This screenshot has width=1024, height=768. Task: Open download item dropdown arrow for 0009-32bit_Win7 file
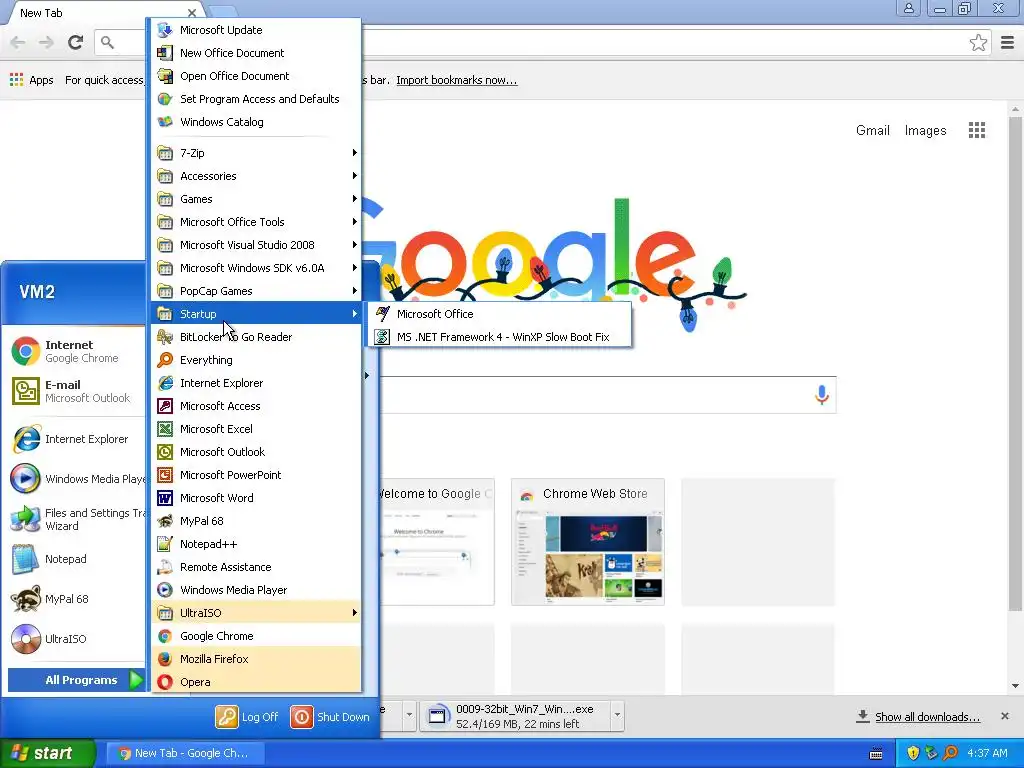click(617, 716)
